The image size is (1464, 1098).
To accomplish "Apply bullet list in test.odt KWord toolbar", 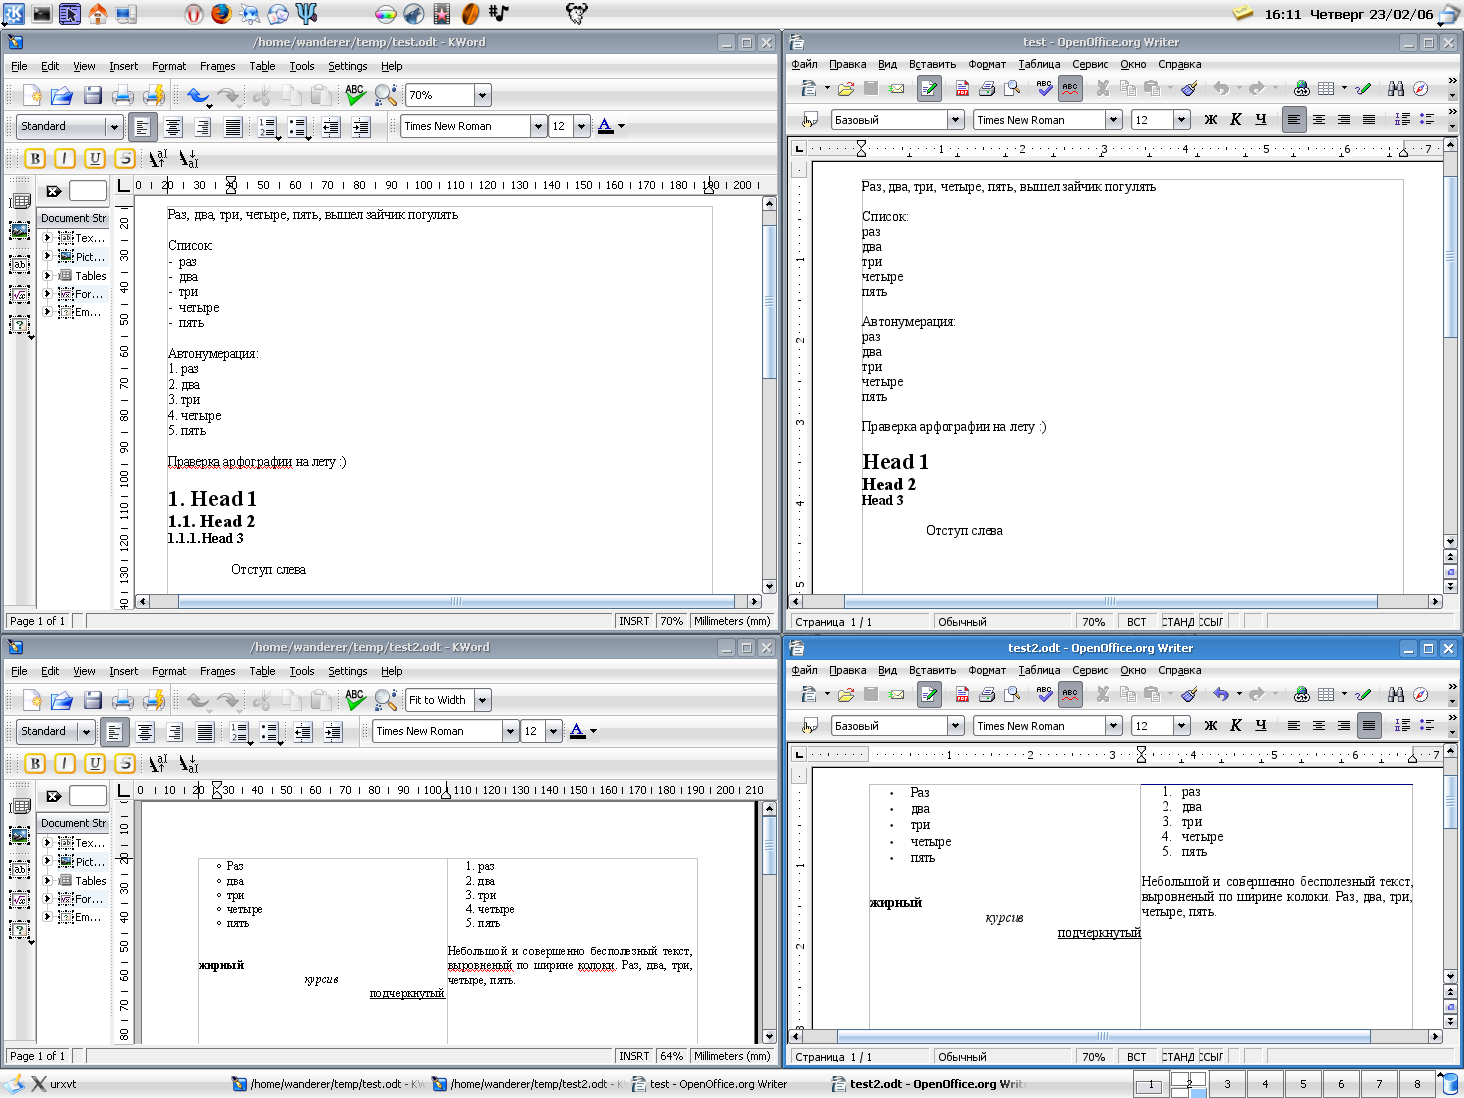I will 298,127.
